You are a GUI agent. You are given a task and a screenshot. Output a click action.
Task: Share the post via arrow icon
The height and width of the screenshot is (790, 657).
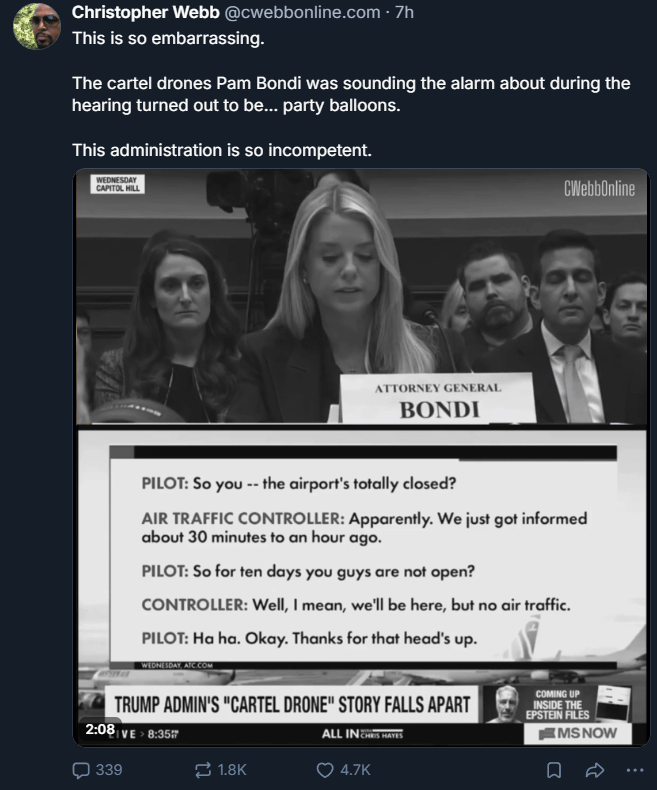click(x=595, y=770)
